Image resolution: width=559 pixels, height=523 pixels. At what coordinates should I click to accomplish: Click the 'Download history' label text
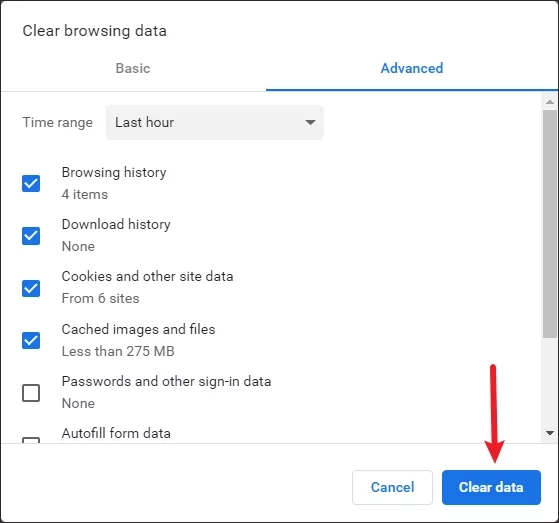(x=116, y=225)
